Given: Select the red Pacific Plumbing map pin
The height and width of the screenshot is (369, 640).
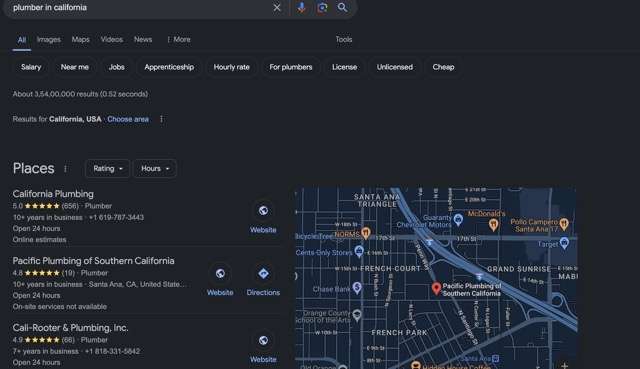Looking at the screenshot, I should point(436,289).
